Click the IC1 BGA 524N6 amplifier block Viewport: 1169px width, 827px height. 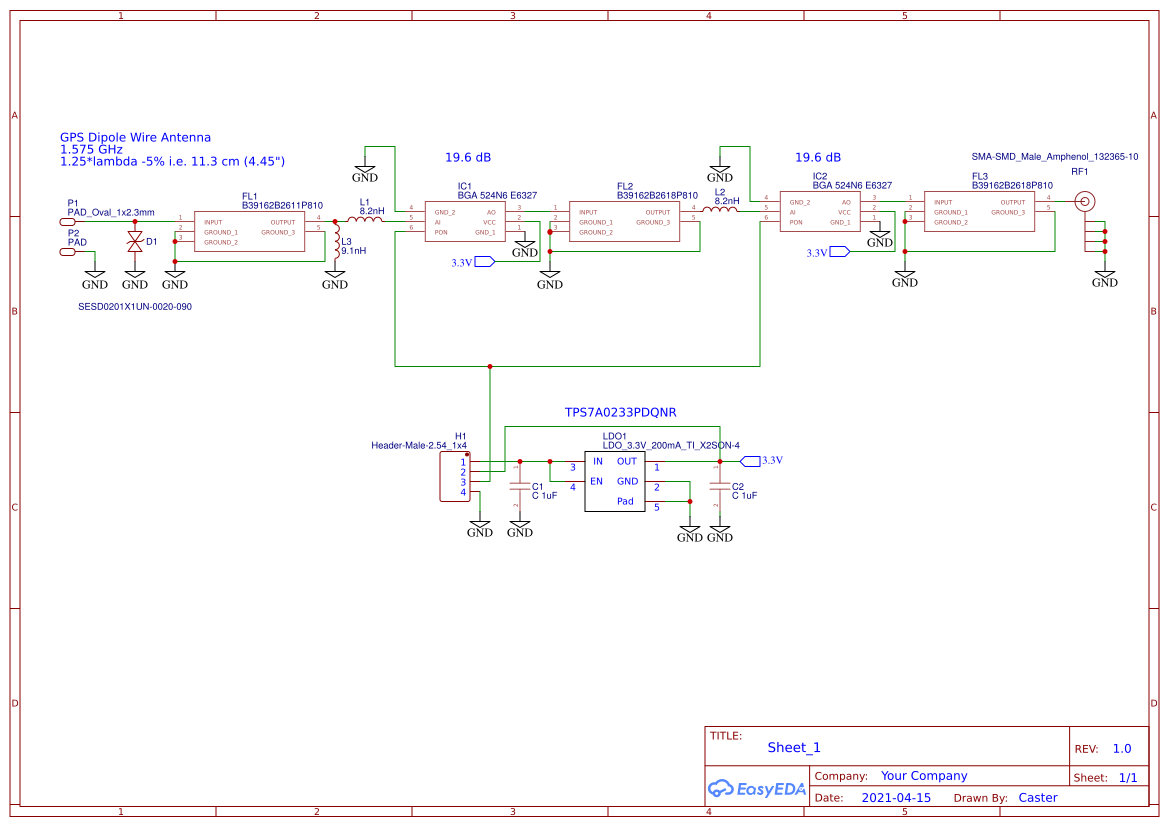pyautogui.click(x=467, y=220)
